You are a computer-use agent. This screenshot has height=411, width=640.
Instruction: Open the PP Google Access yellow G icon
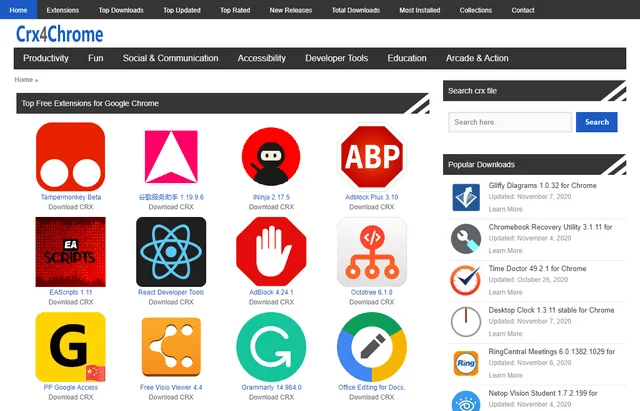[71, 347]
